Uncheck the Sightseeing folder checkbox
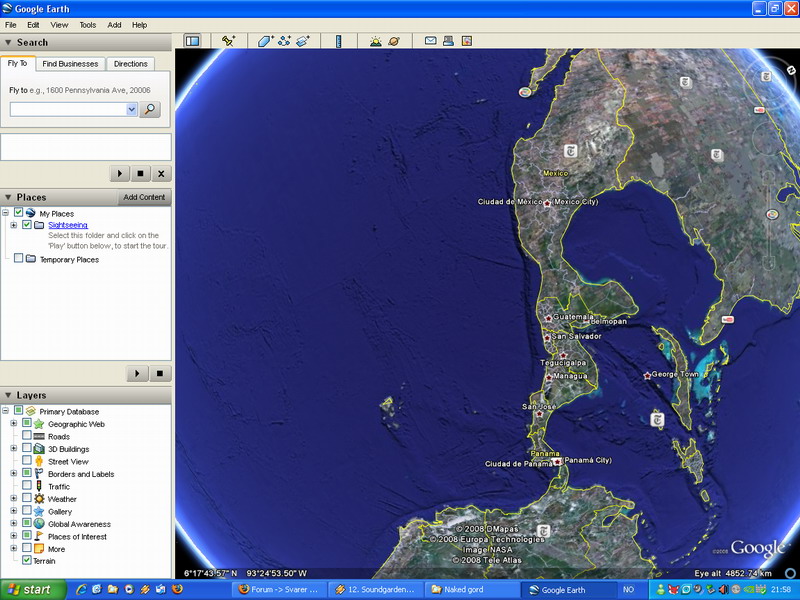The width and height of the screenshot is (800, 600). tap(27, 224)
